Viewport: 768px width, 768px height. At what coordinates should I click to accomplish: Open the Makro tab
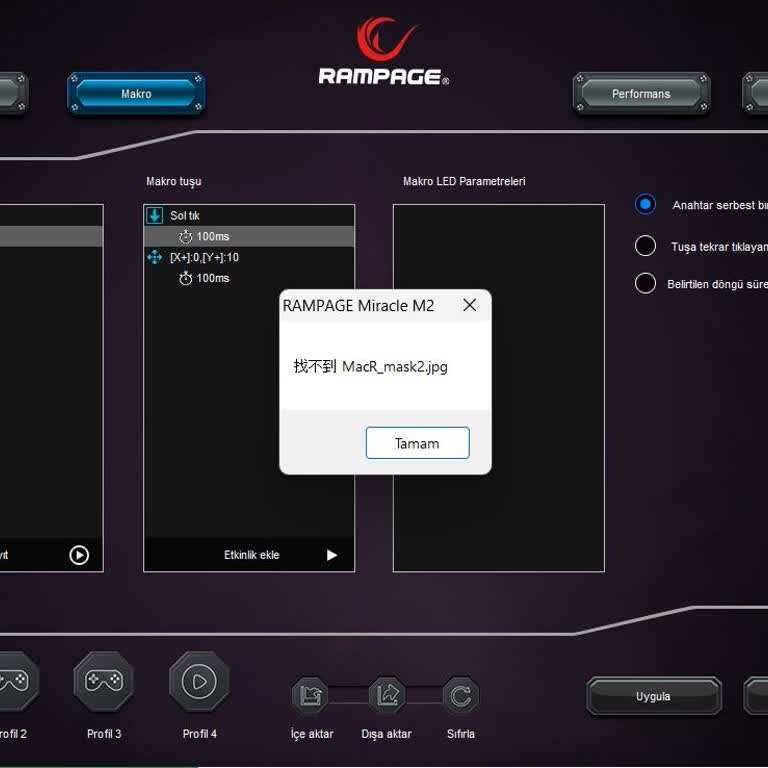tap(136, 94)
